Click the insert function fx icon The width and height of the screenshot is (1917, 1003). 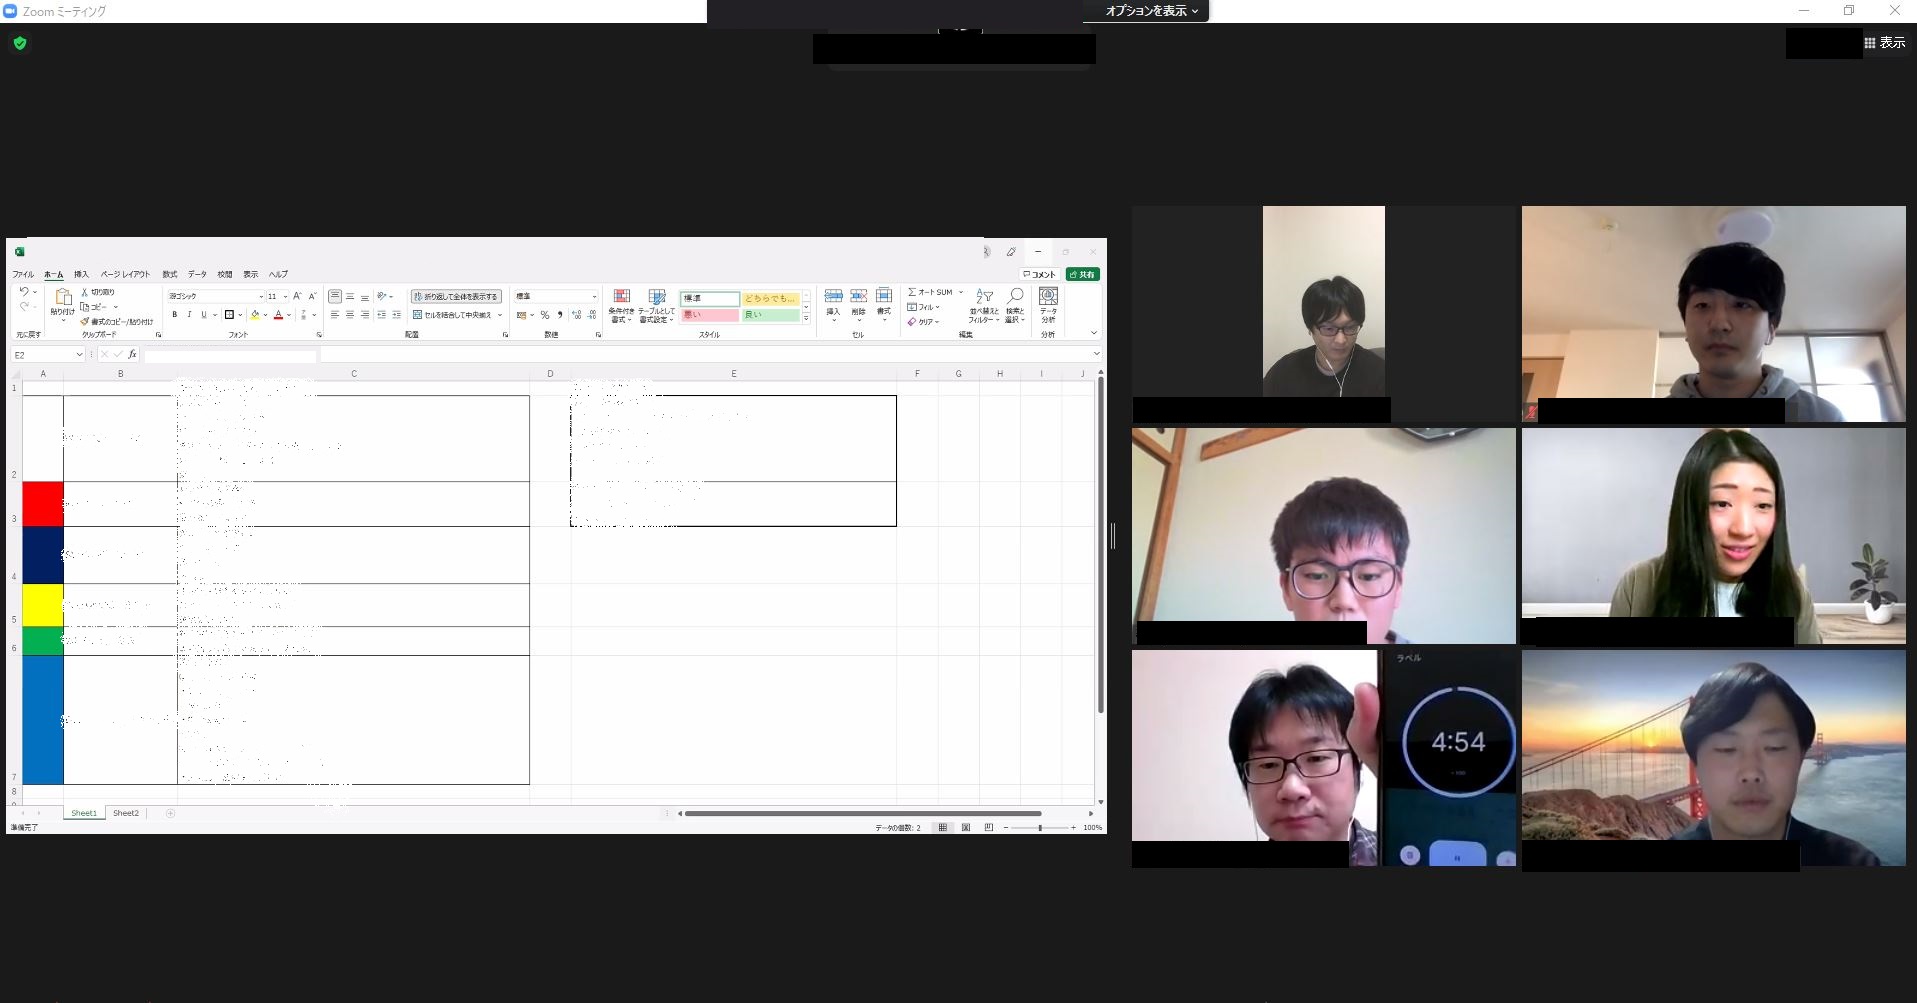pyautogui.click(x=132, y=355)
